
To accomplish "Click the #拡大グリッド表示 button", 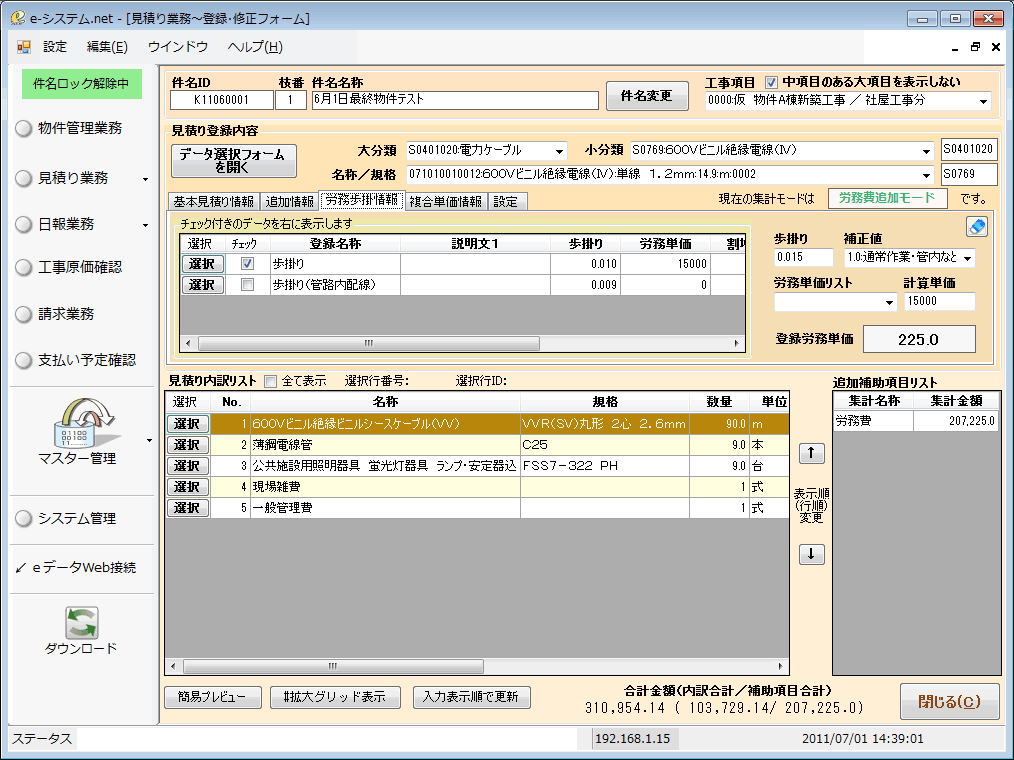I will pos(335,697).
